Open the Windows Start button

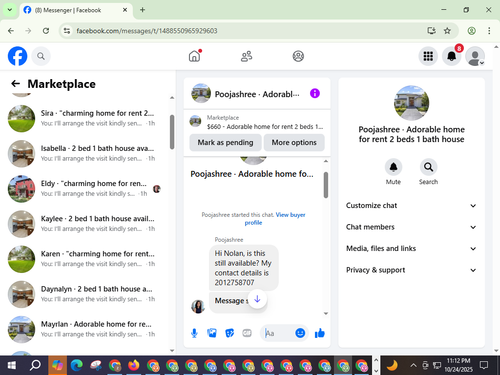11,366
